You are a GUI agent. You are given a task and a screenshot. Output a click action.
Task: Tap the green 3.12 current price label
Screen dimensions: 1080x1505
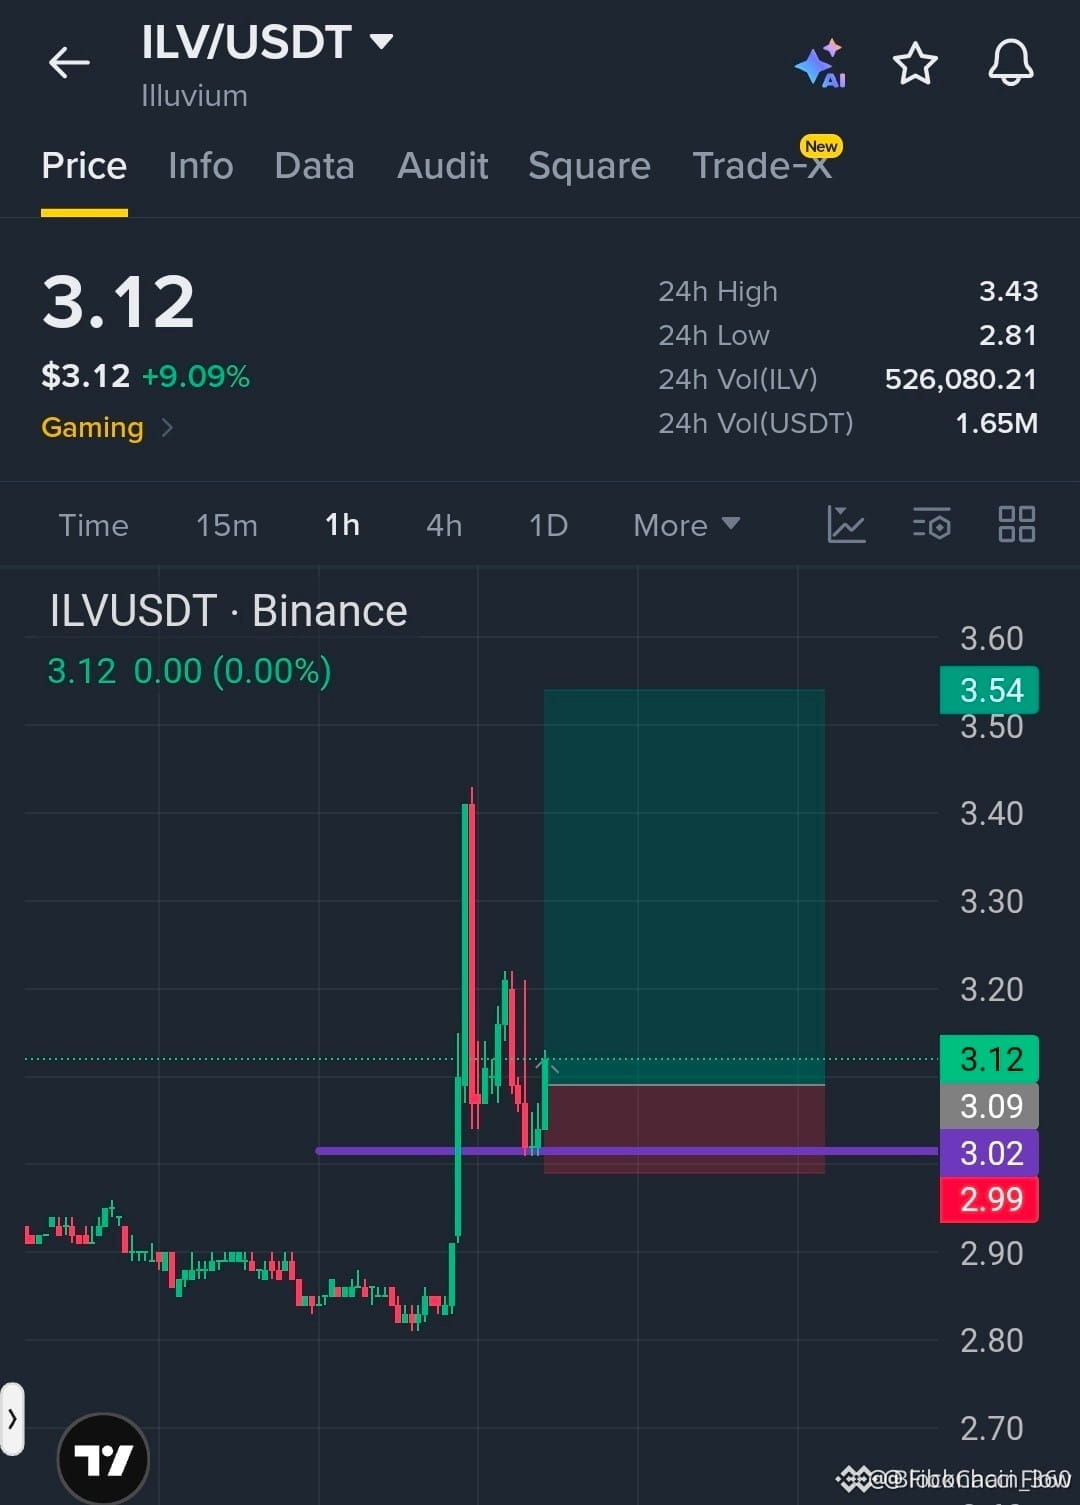point(989,1059)
